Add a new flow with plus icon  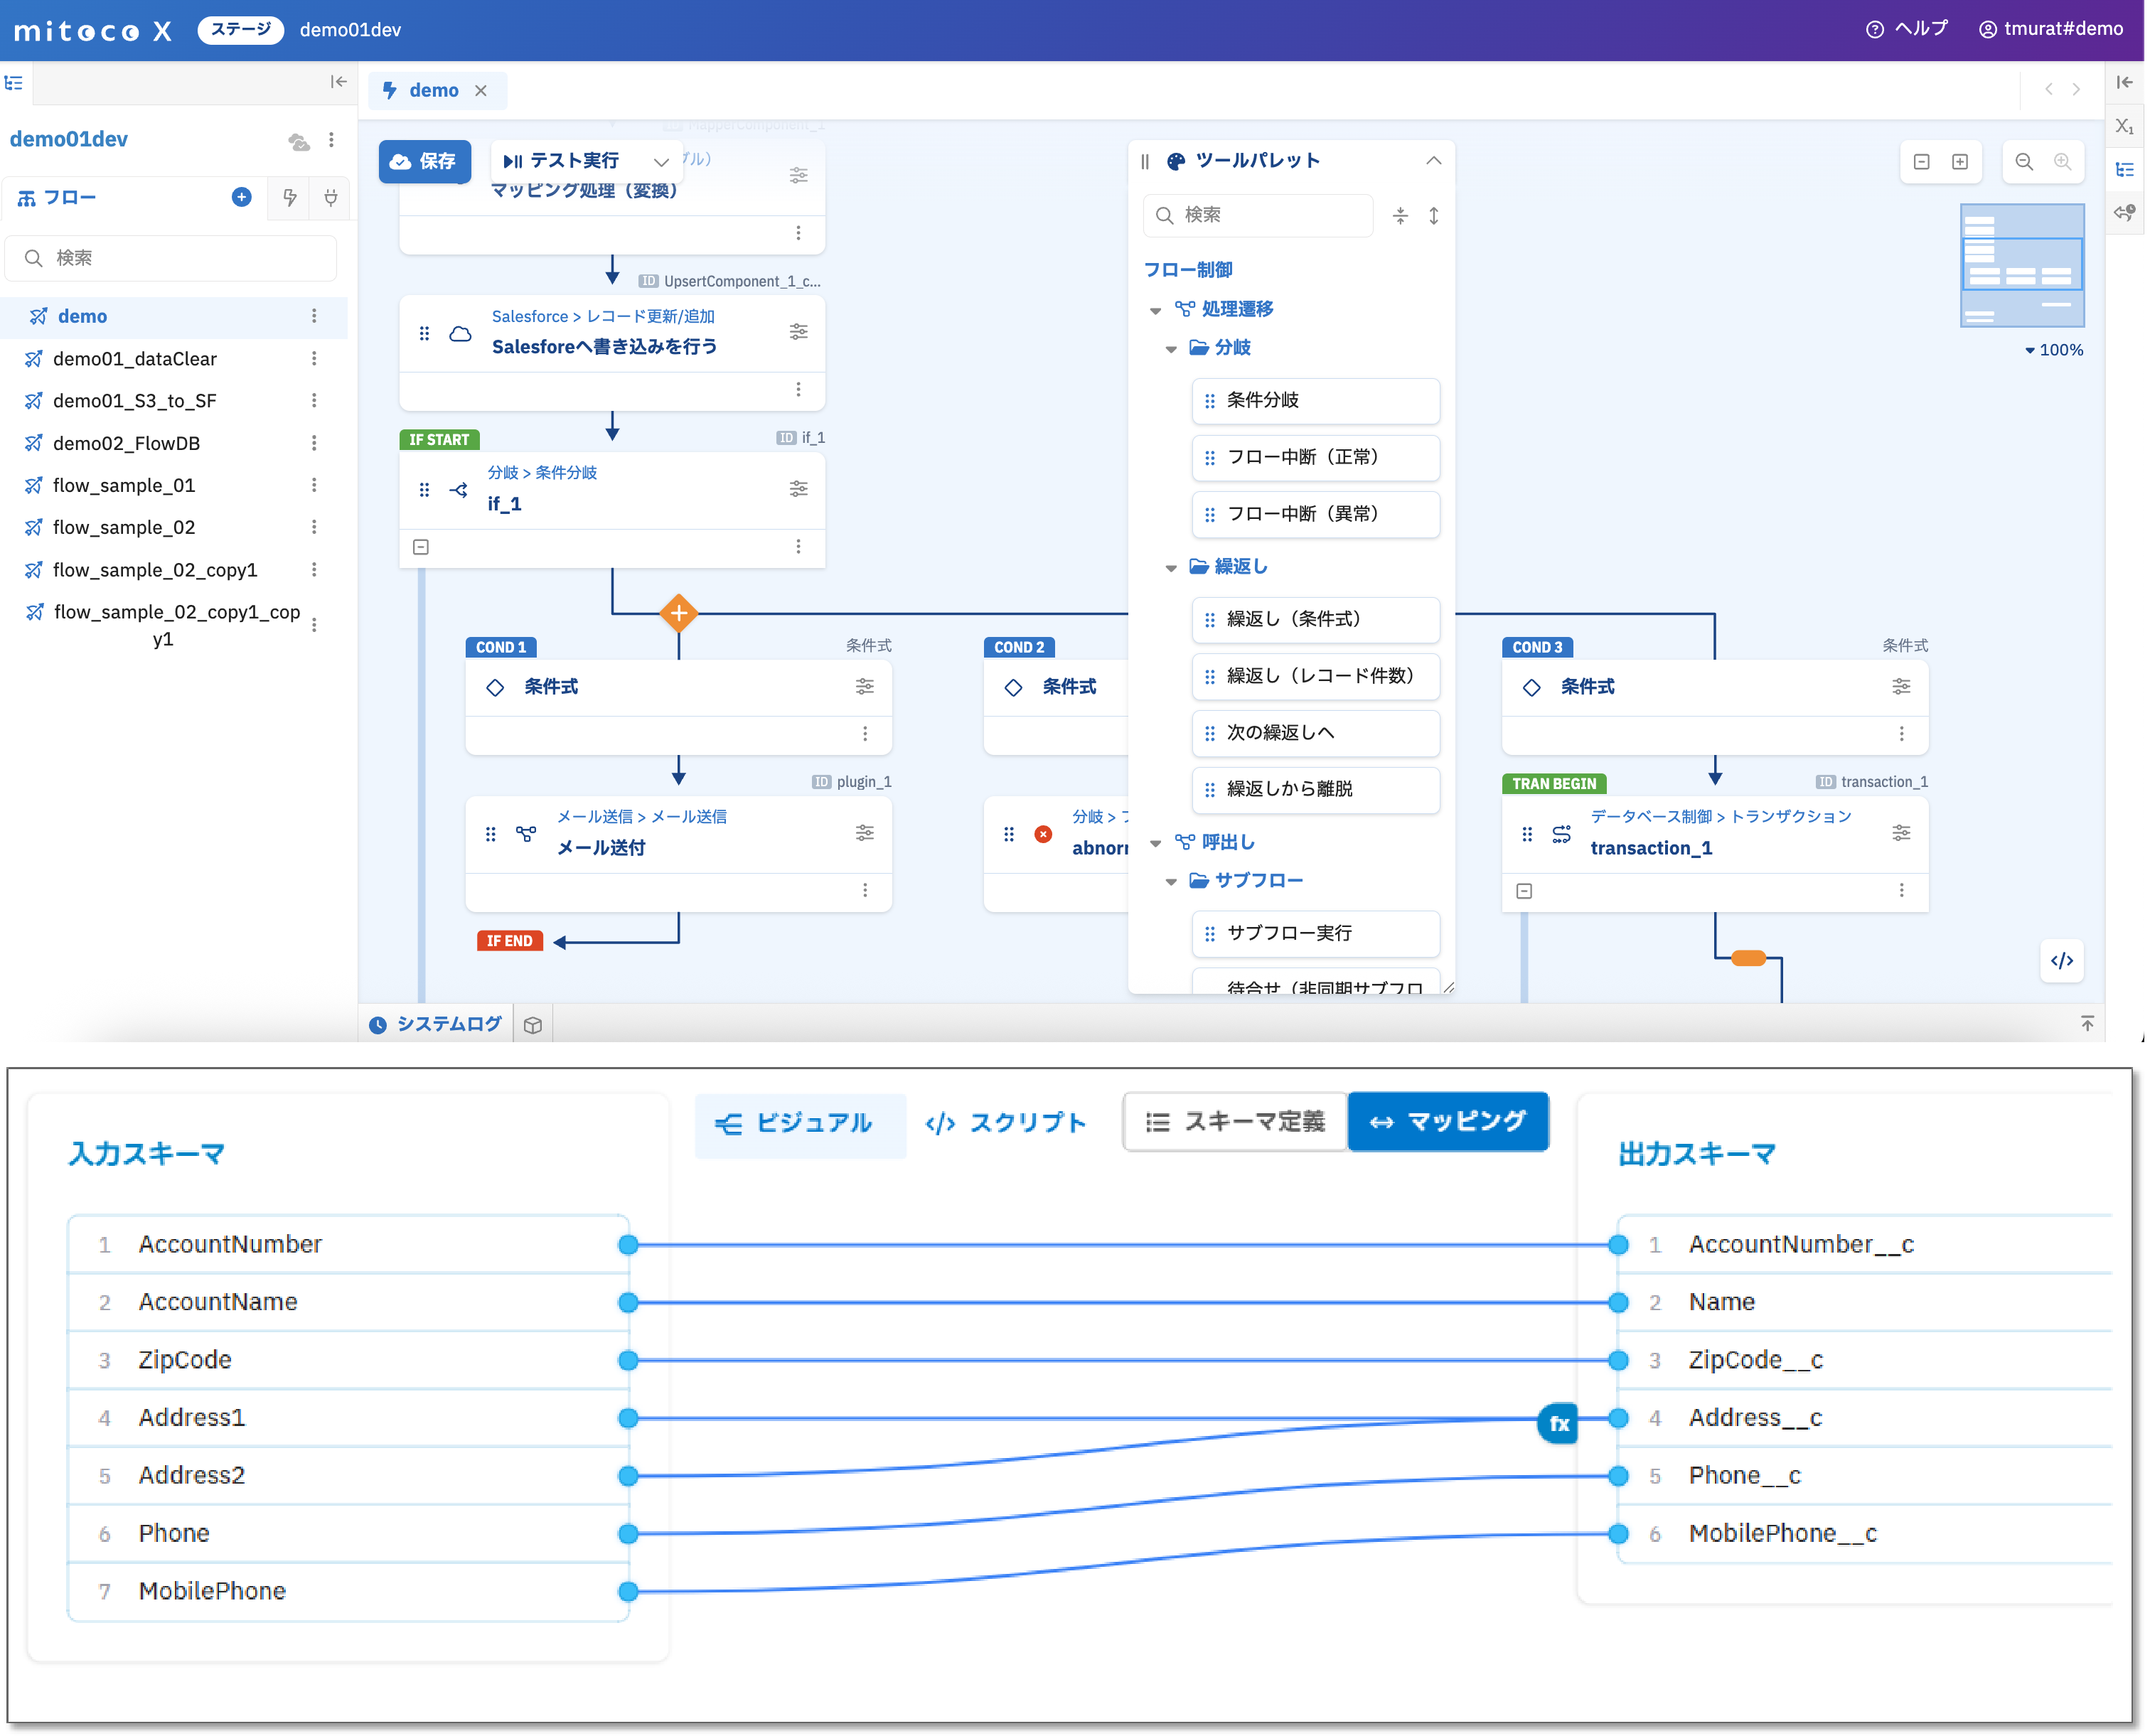pyautogui.click(x=241, y=197)
